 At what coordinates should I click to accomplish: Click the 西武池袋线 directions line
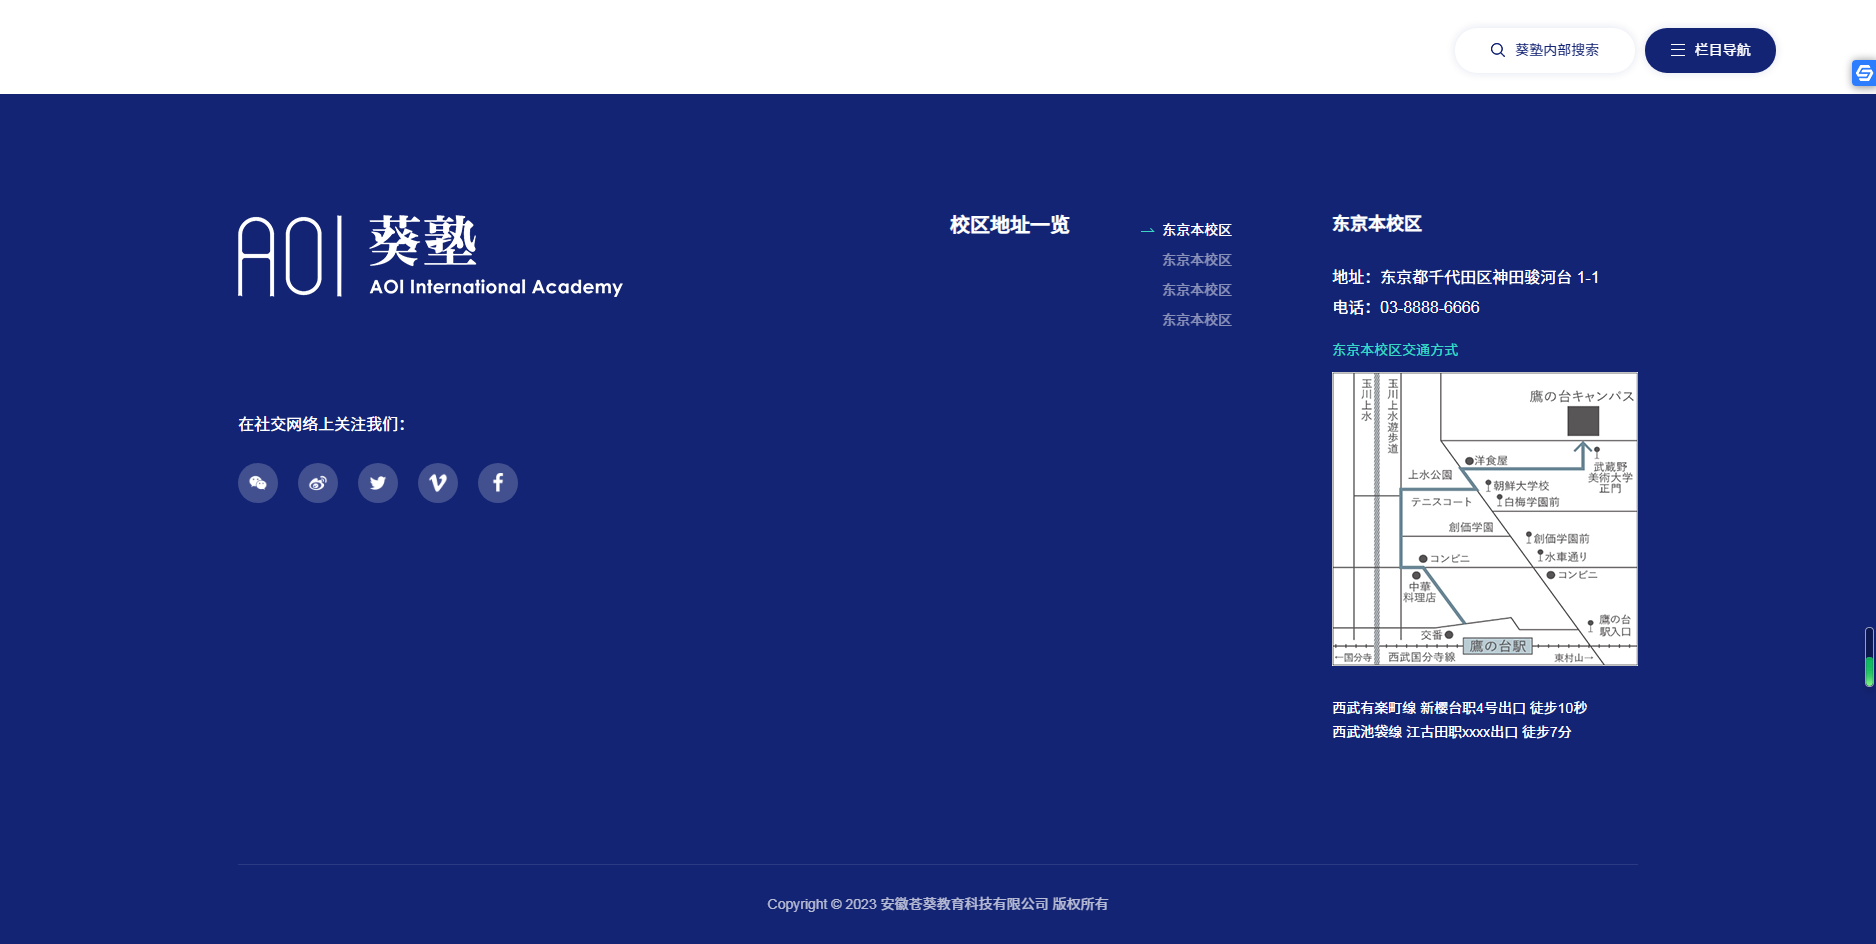click(x=1451, y=732)
